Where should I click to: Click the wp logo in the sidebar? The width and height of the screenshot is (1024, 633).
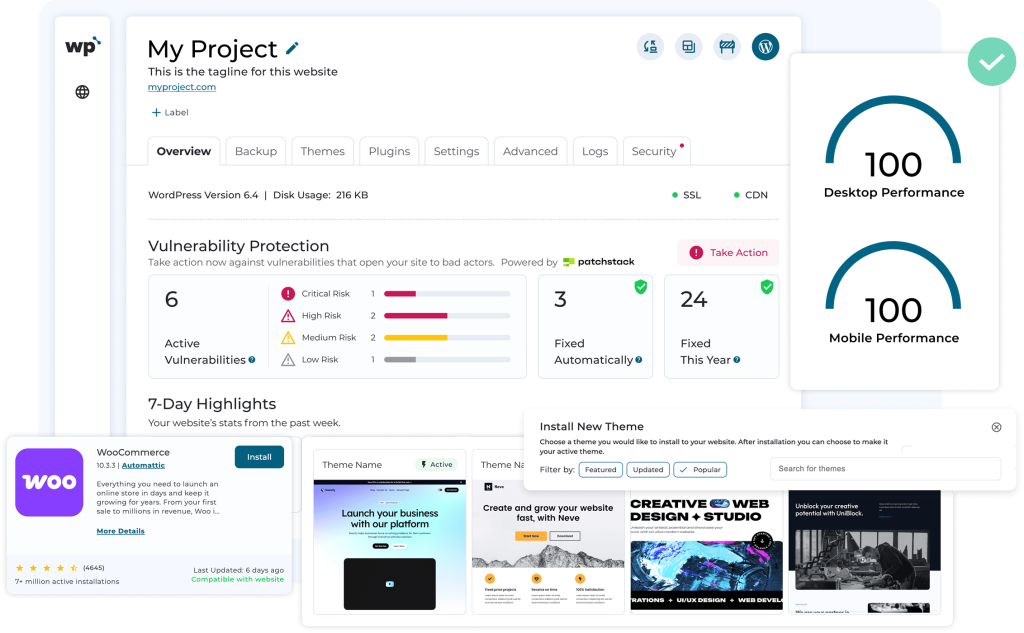coord(83,45)
